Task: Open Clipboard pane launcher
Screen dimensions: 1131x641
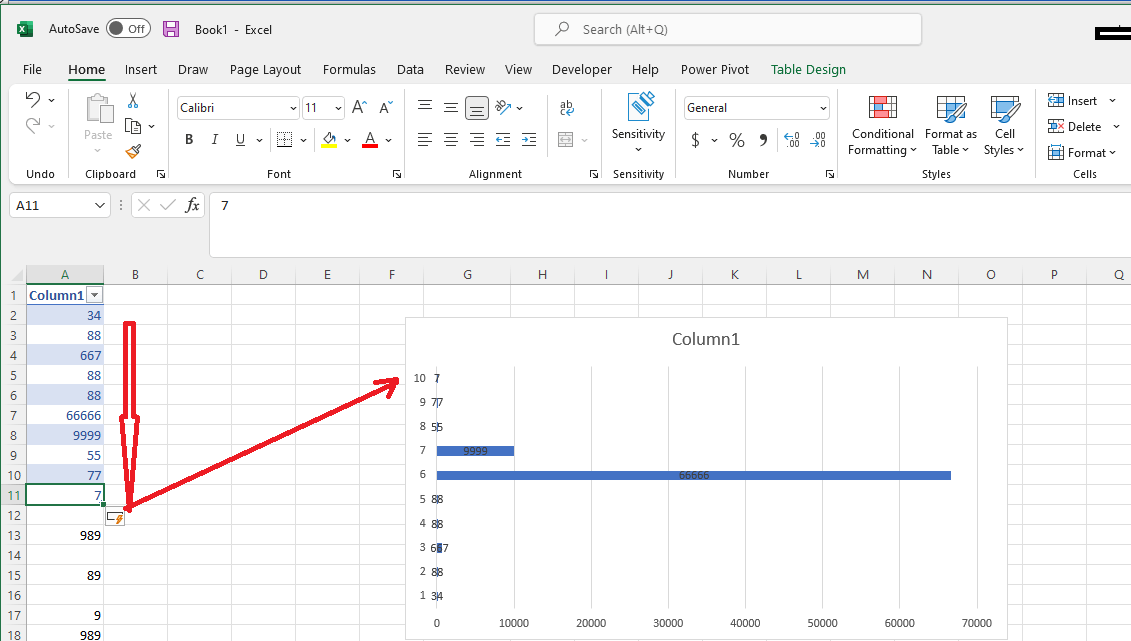Action: (x=161, y=174)
